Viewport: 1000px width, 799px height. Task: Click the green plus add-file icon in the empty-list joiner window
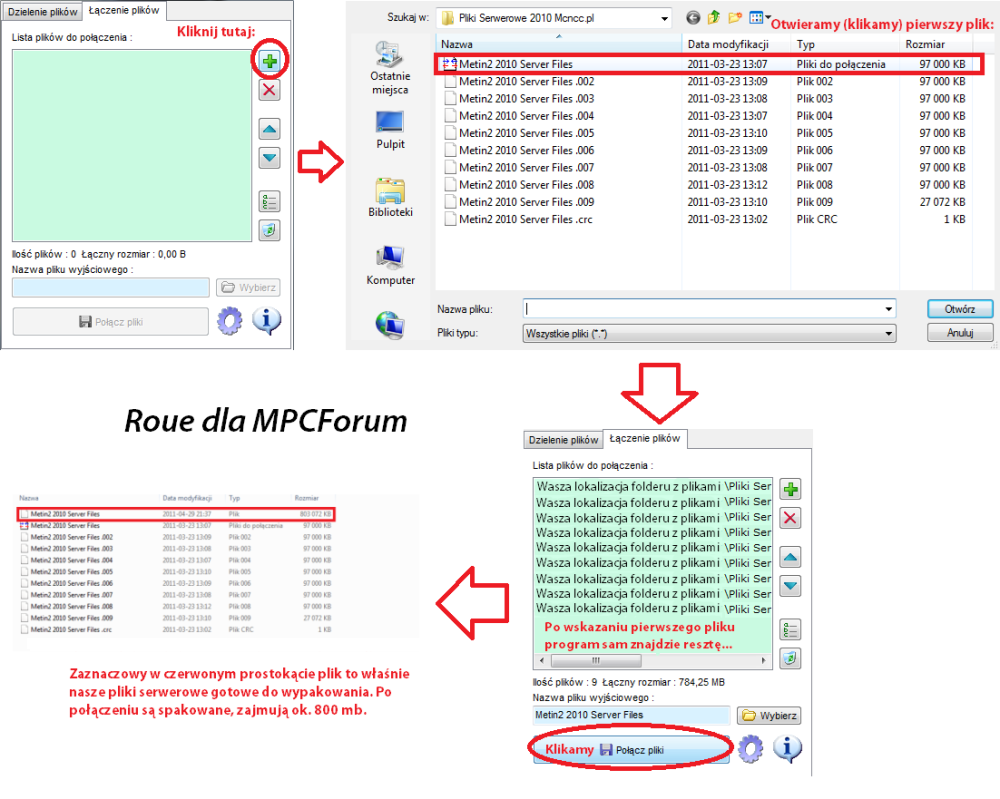[x=270, y=61]
